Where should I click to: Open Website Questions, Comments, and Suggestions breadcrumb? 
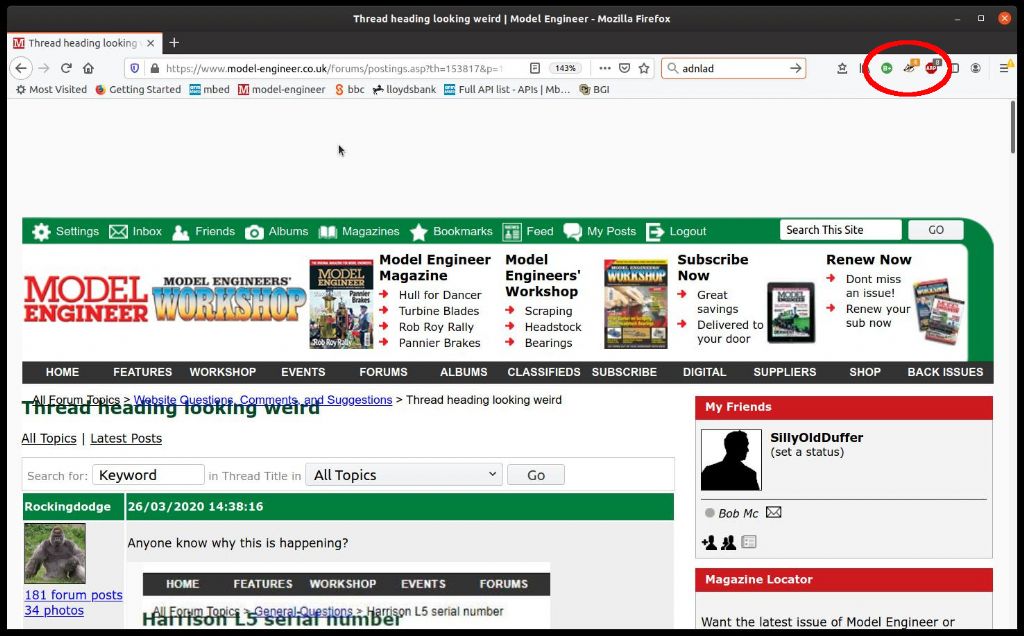click(263, 400)
